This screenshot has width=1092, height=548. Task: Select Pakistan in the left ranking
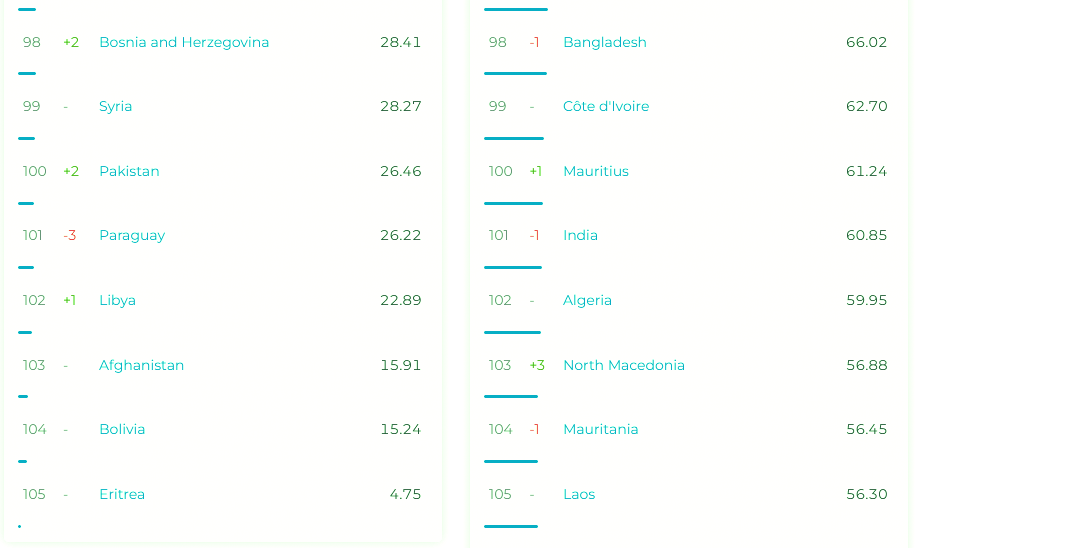129,171
